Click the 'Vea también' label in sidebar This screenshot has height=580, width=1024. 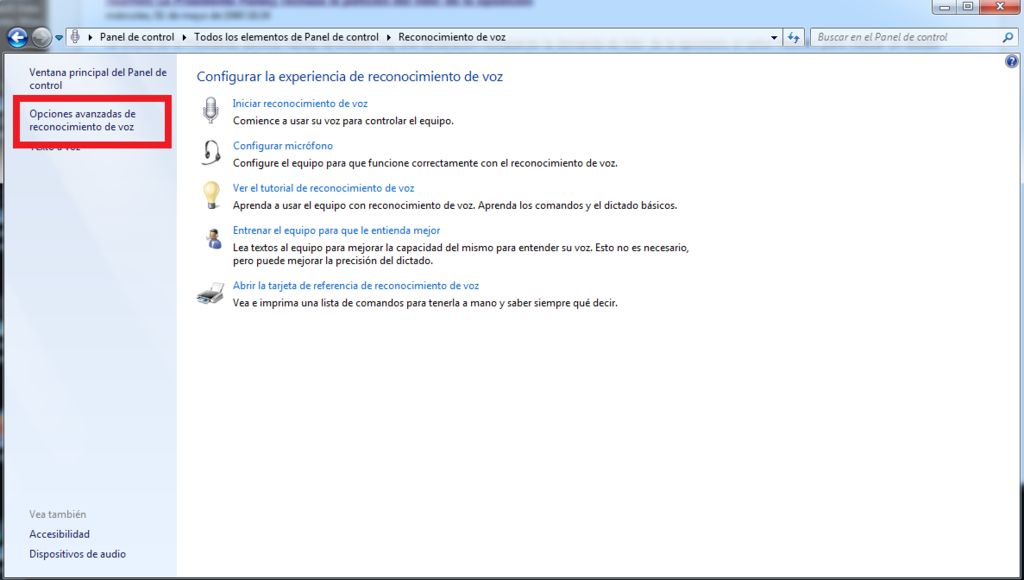(57, 515)
